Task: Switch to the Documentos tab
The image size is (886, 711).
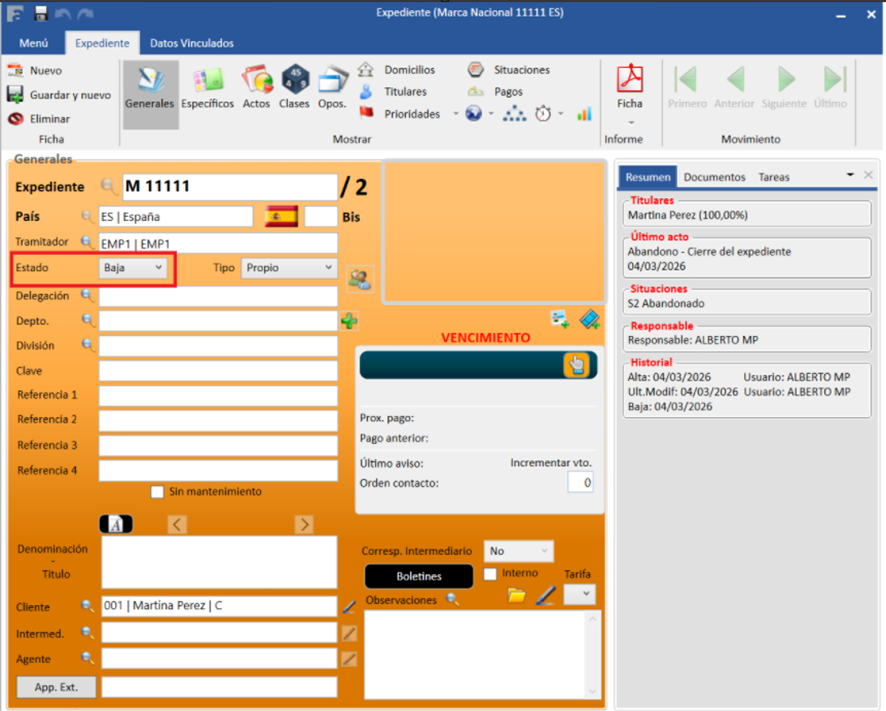Action: coord(714,177)
